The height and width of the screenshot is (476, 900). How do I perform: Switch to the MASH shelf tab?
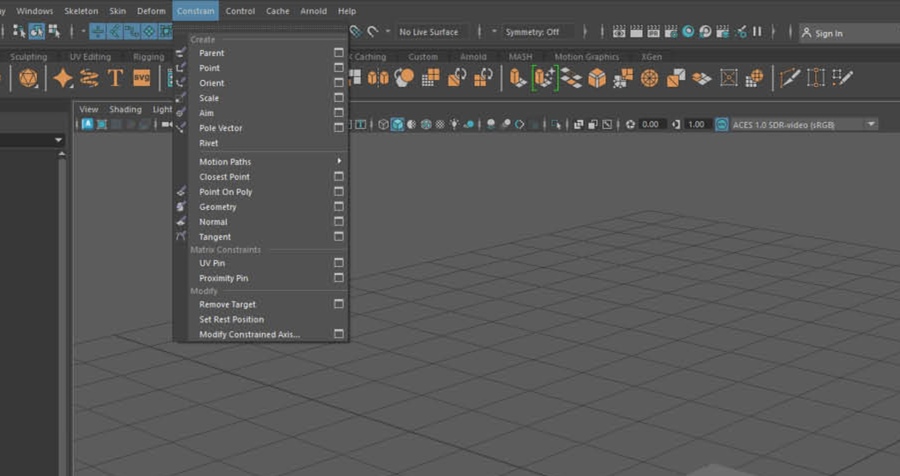pos(520,57)
